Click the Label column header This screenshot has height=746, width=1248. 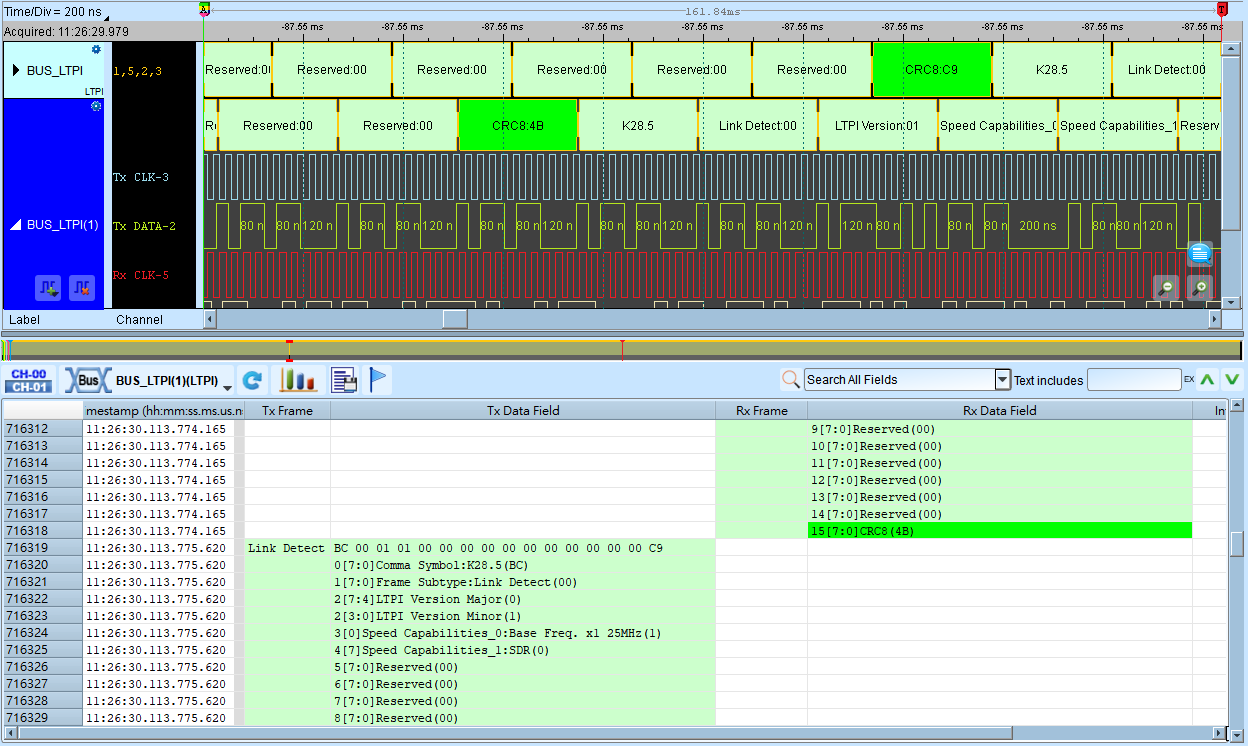[x=25, y=319]
